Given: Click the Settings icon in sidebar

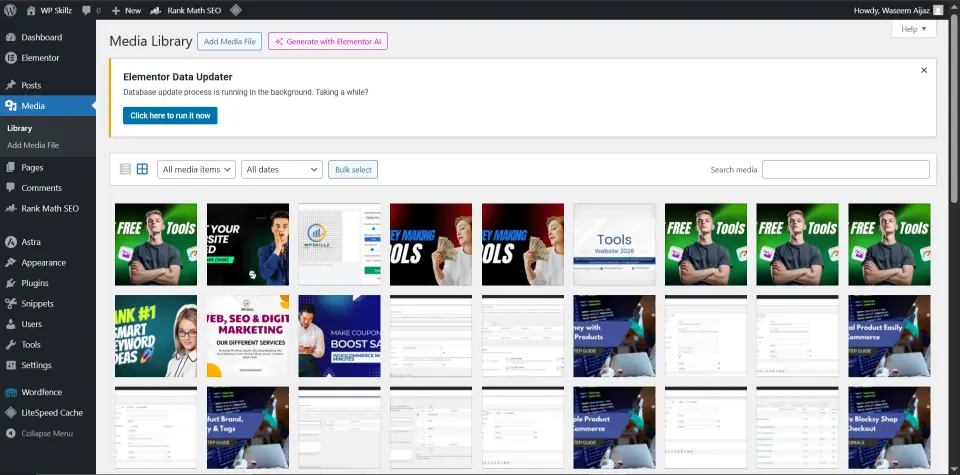Looking at the screenshot, I should (10, 365).
